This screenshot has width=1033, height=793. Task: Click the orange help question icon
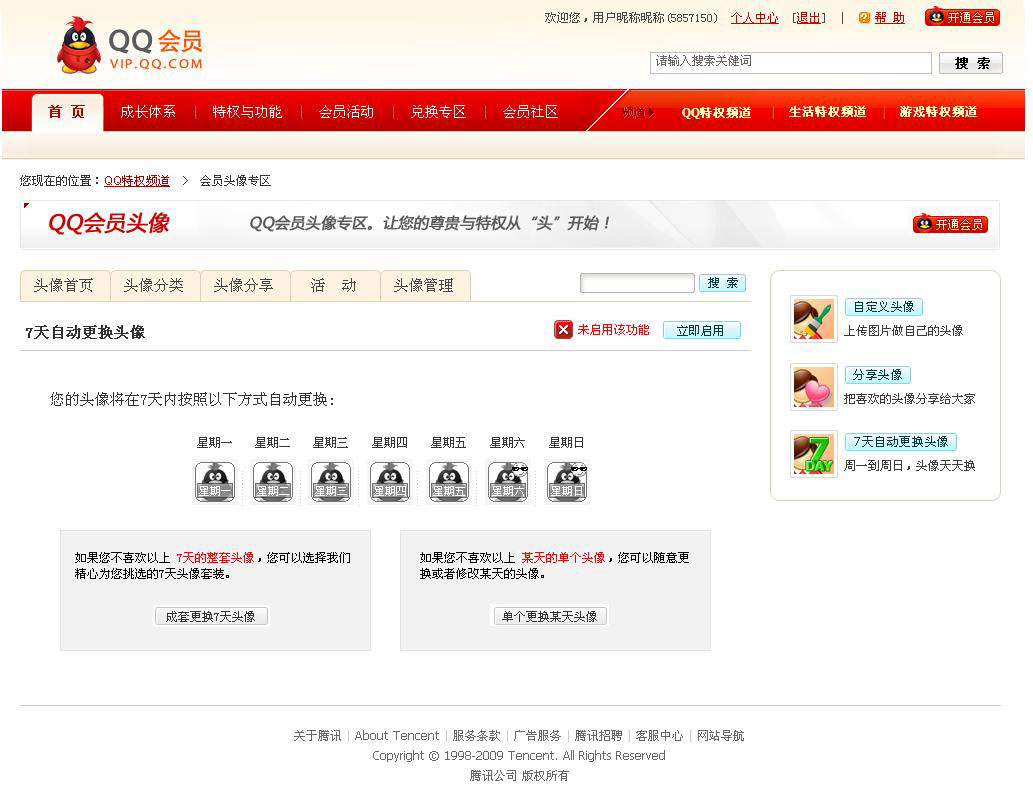[864, 18]
